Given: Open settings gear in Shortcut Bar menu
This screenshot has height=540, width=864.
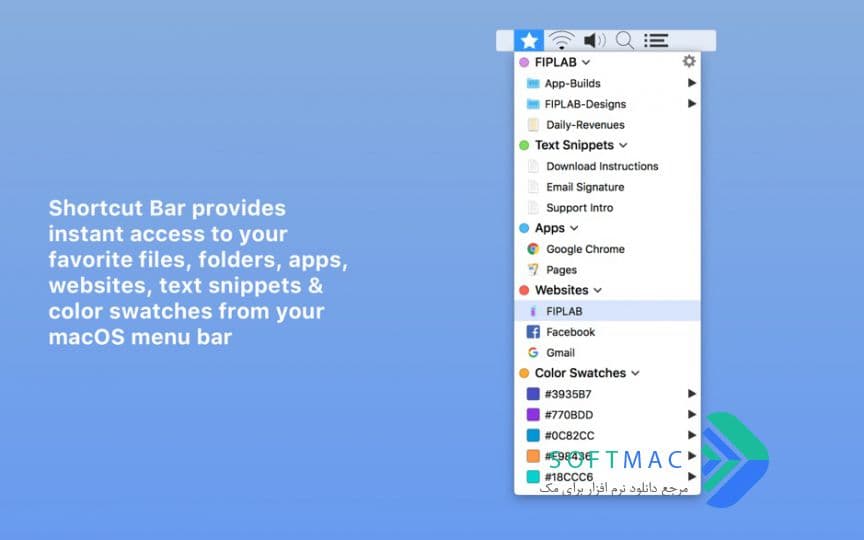Looking at the screenshot, I should tap(689, 61).
